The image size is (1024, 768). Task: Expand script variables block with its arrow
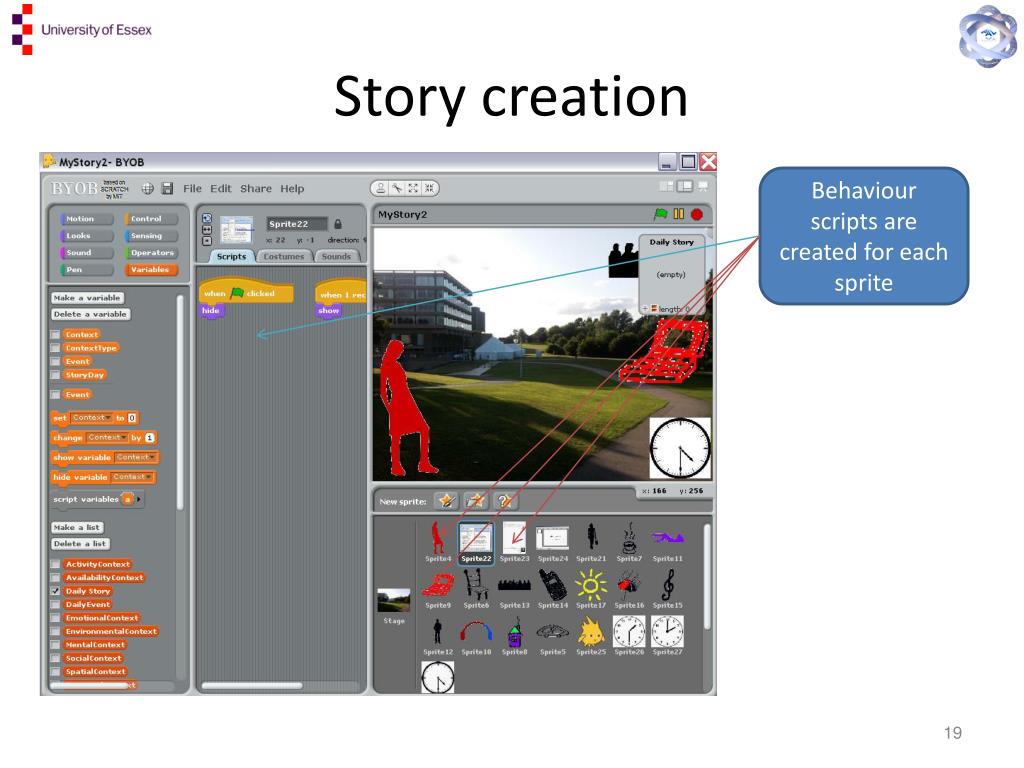click(138, 500)
